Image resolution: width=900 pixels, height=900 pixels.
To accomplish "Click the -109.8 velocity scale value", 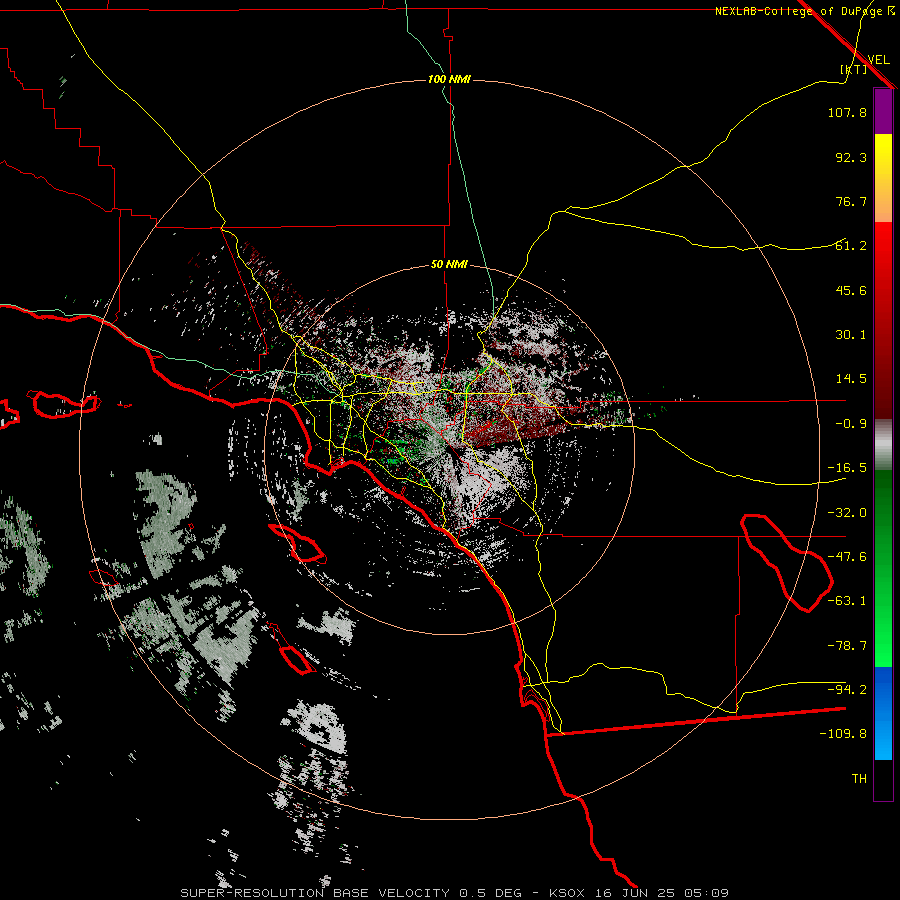I will (x=843, y=734).
